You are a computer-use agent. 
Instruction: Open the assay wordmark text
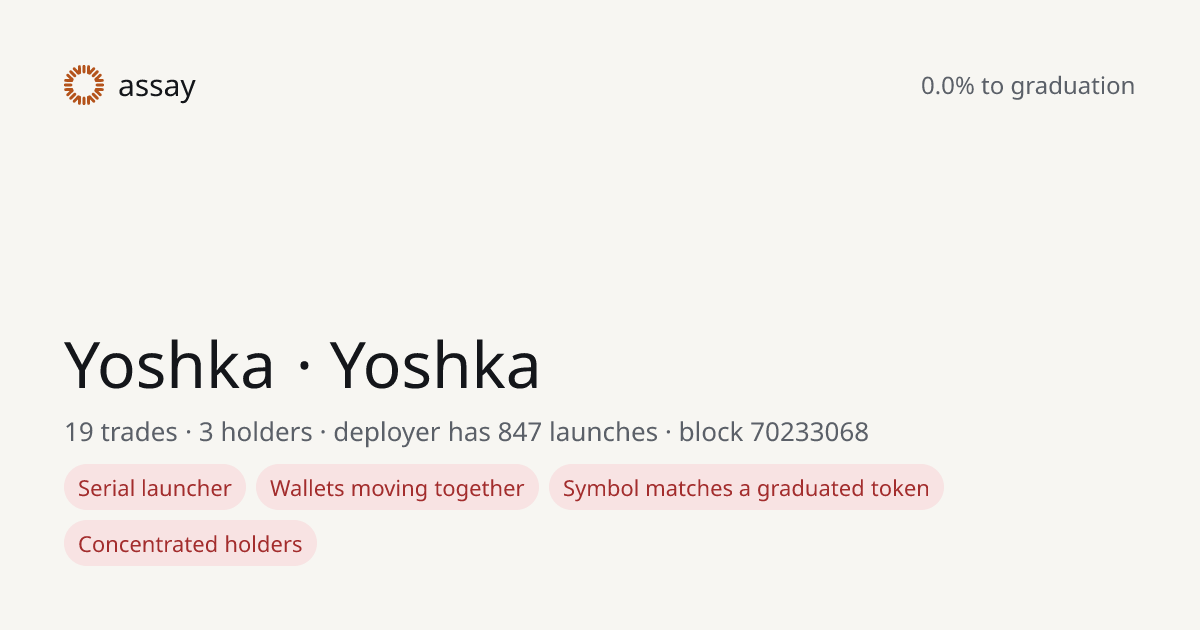click(157, 87)
